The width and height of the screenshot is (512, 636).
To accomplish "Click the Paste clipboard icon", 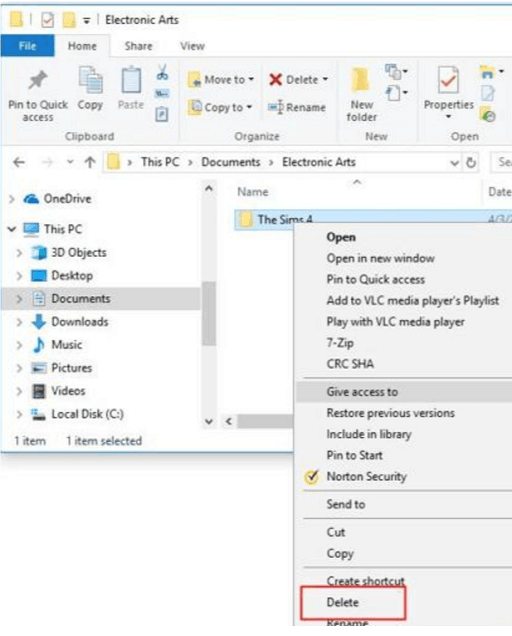I will coord(131,80).
